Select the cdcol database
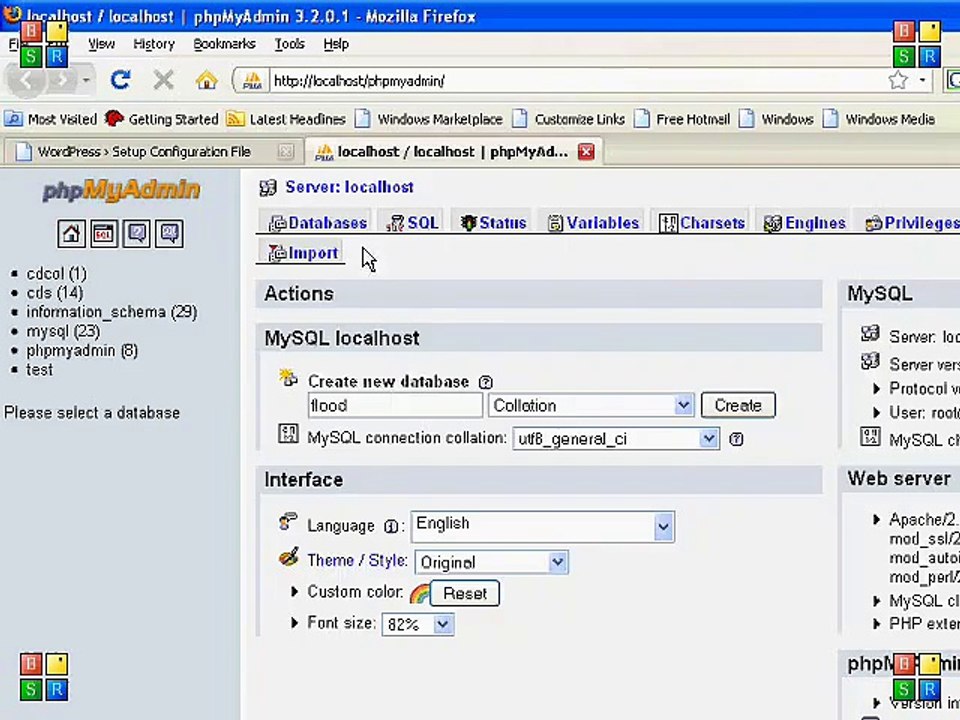 pyautogui.click(x=56, y=273)
